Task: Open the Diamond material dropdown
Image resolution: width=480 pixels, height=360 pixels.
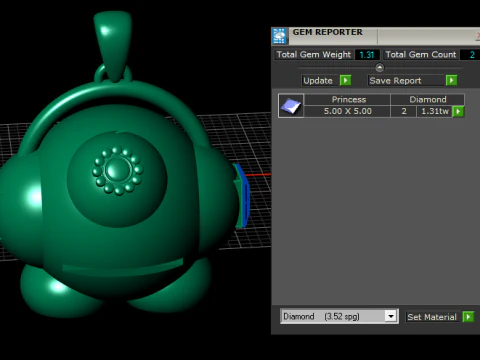Action: coord(390,316)
